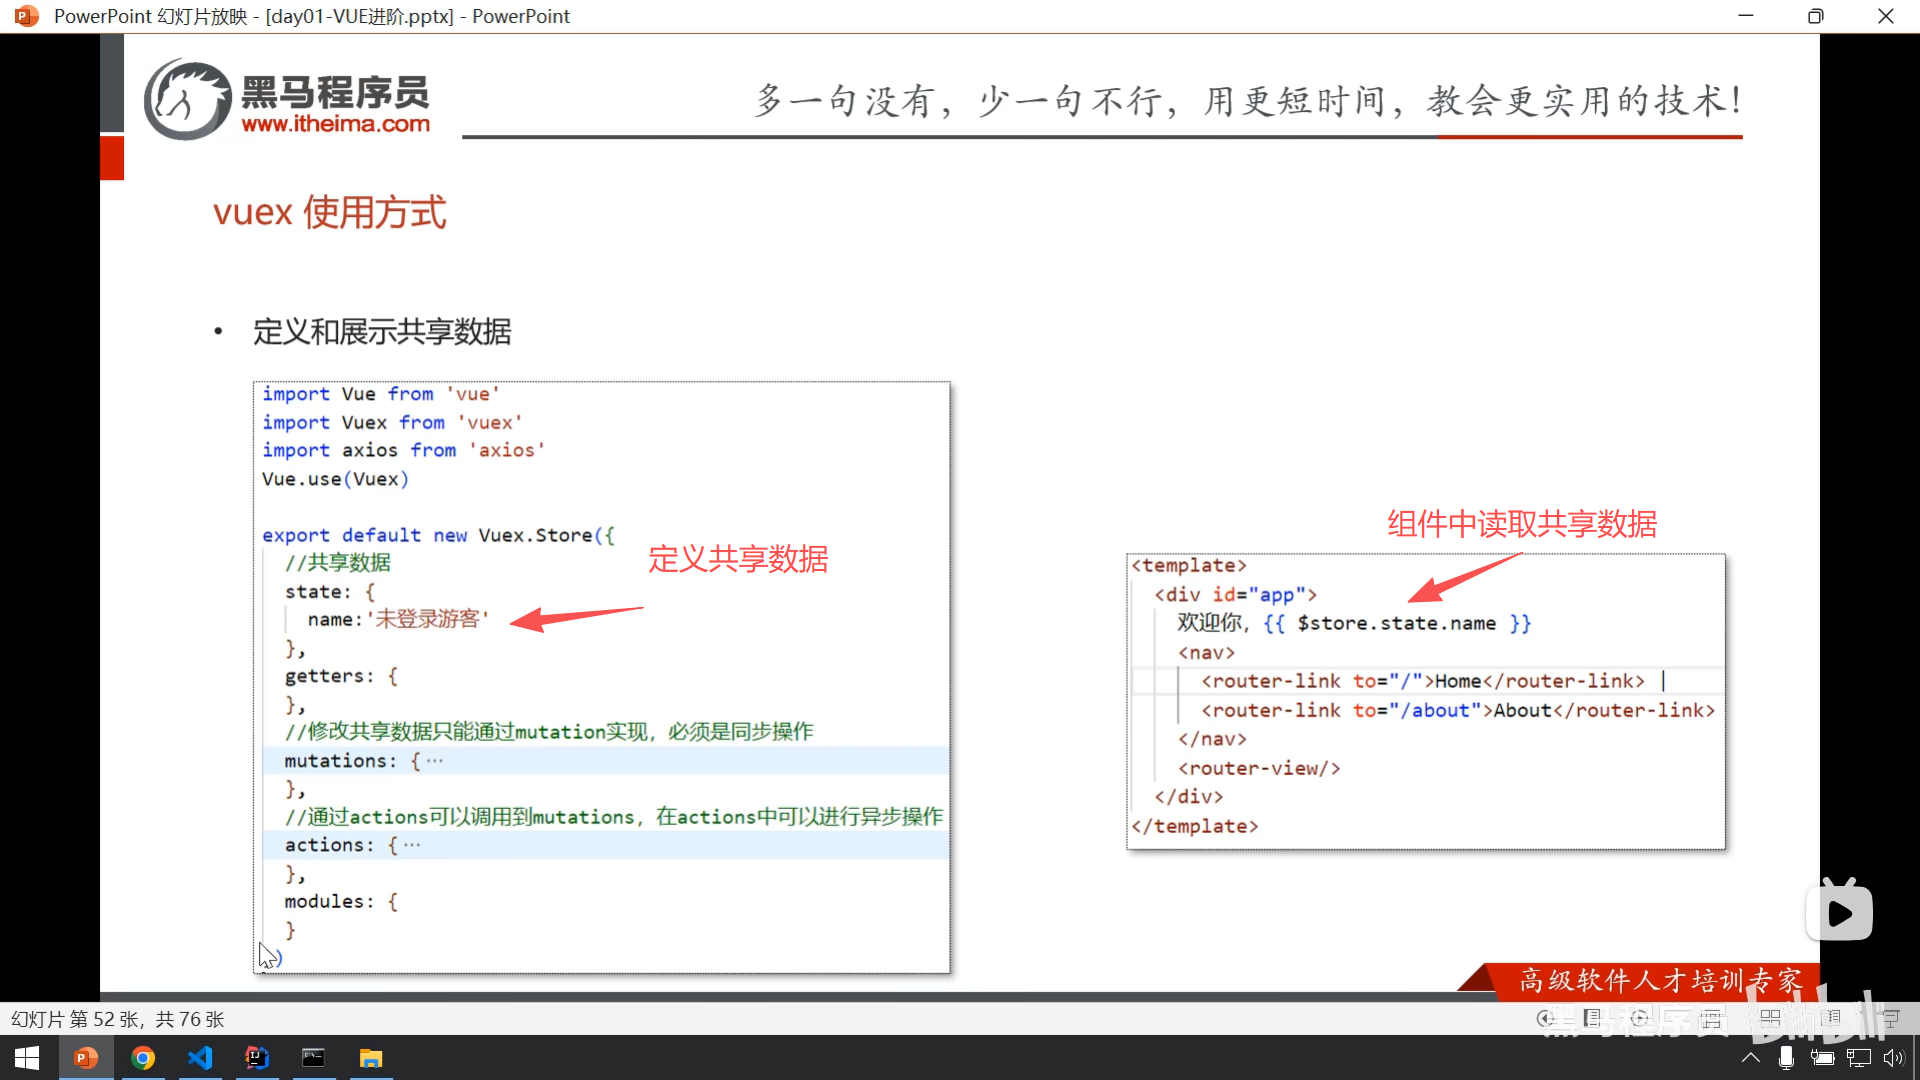Start slideshow from status bar icon
This screenshot has width=1920, height=1080.
coord(1890,1018)
